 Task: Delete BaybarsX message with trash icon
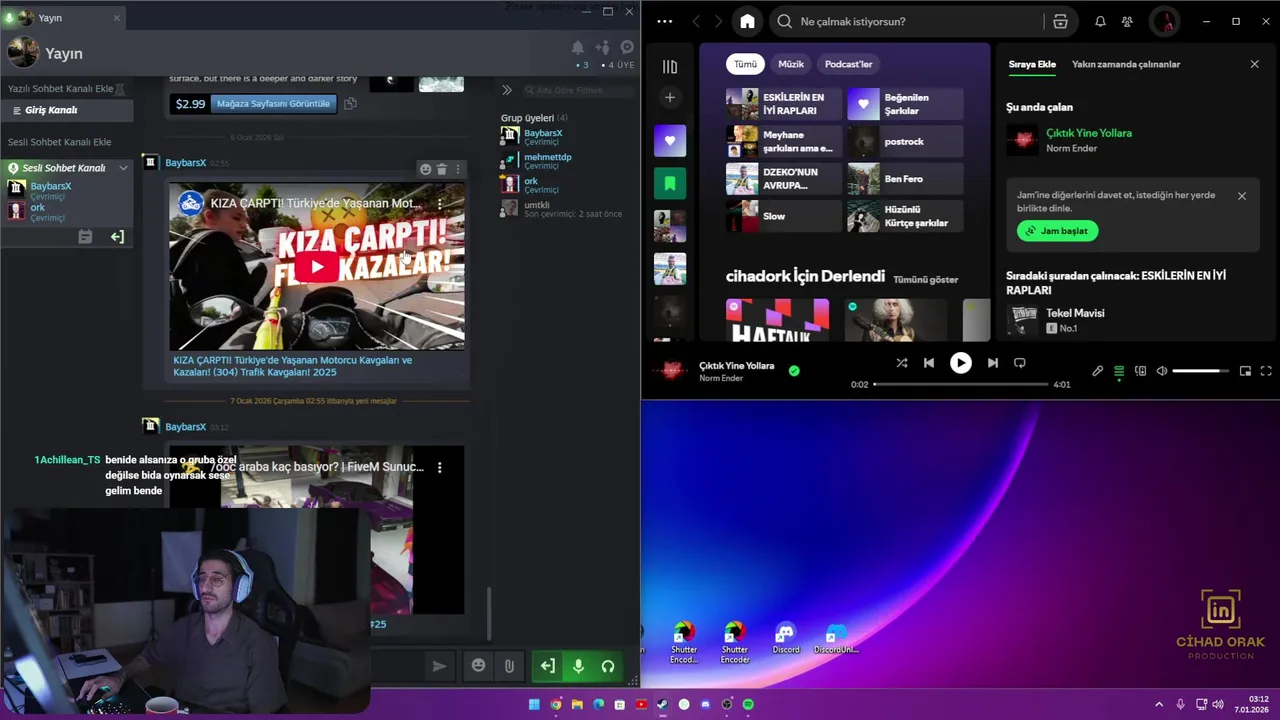tap(442, 170)
